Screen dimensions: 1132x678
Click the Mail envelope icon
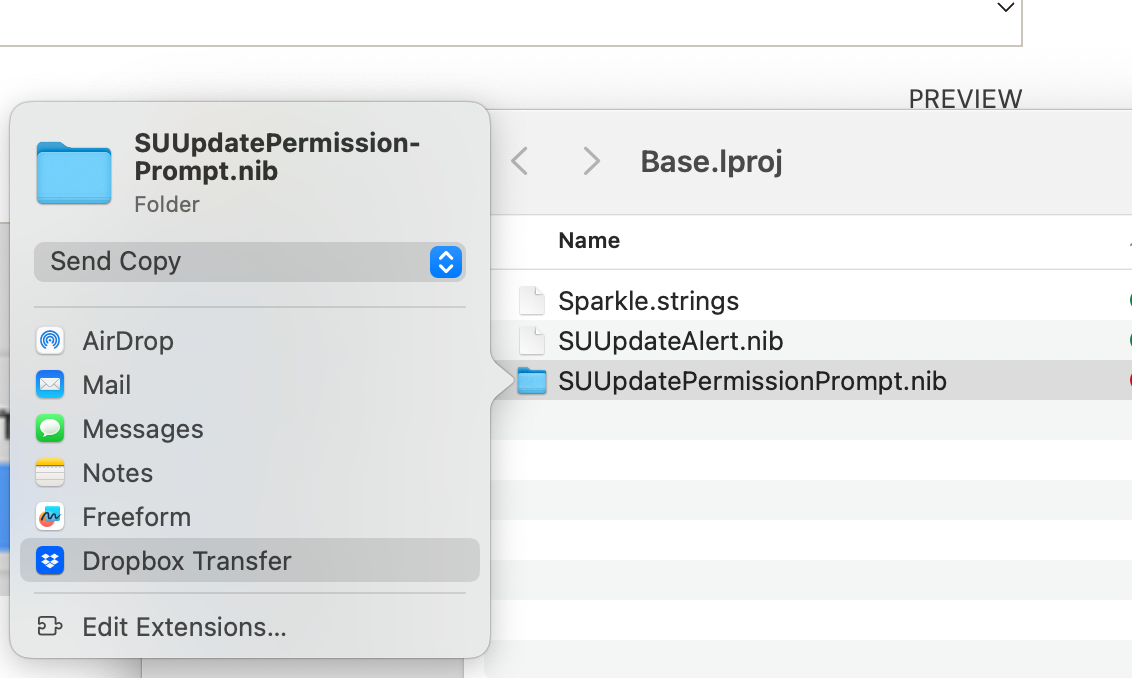50,385
